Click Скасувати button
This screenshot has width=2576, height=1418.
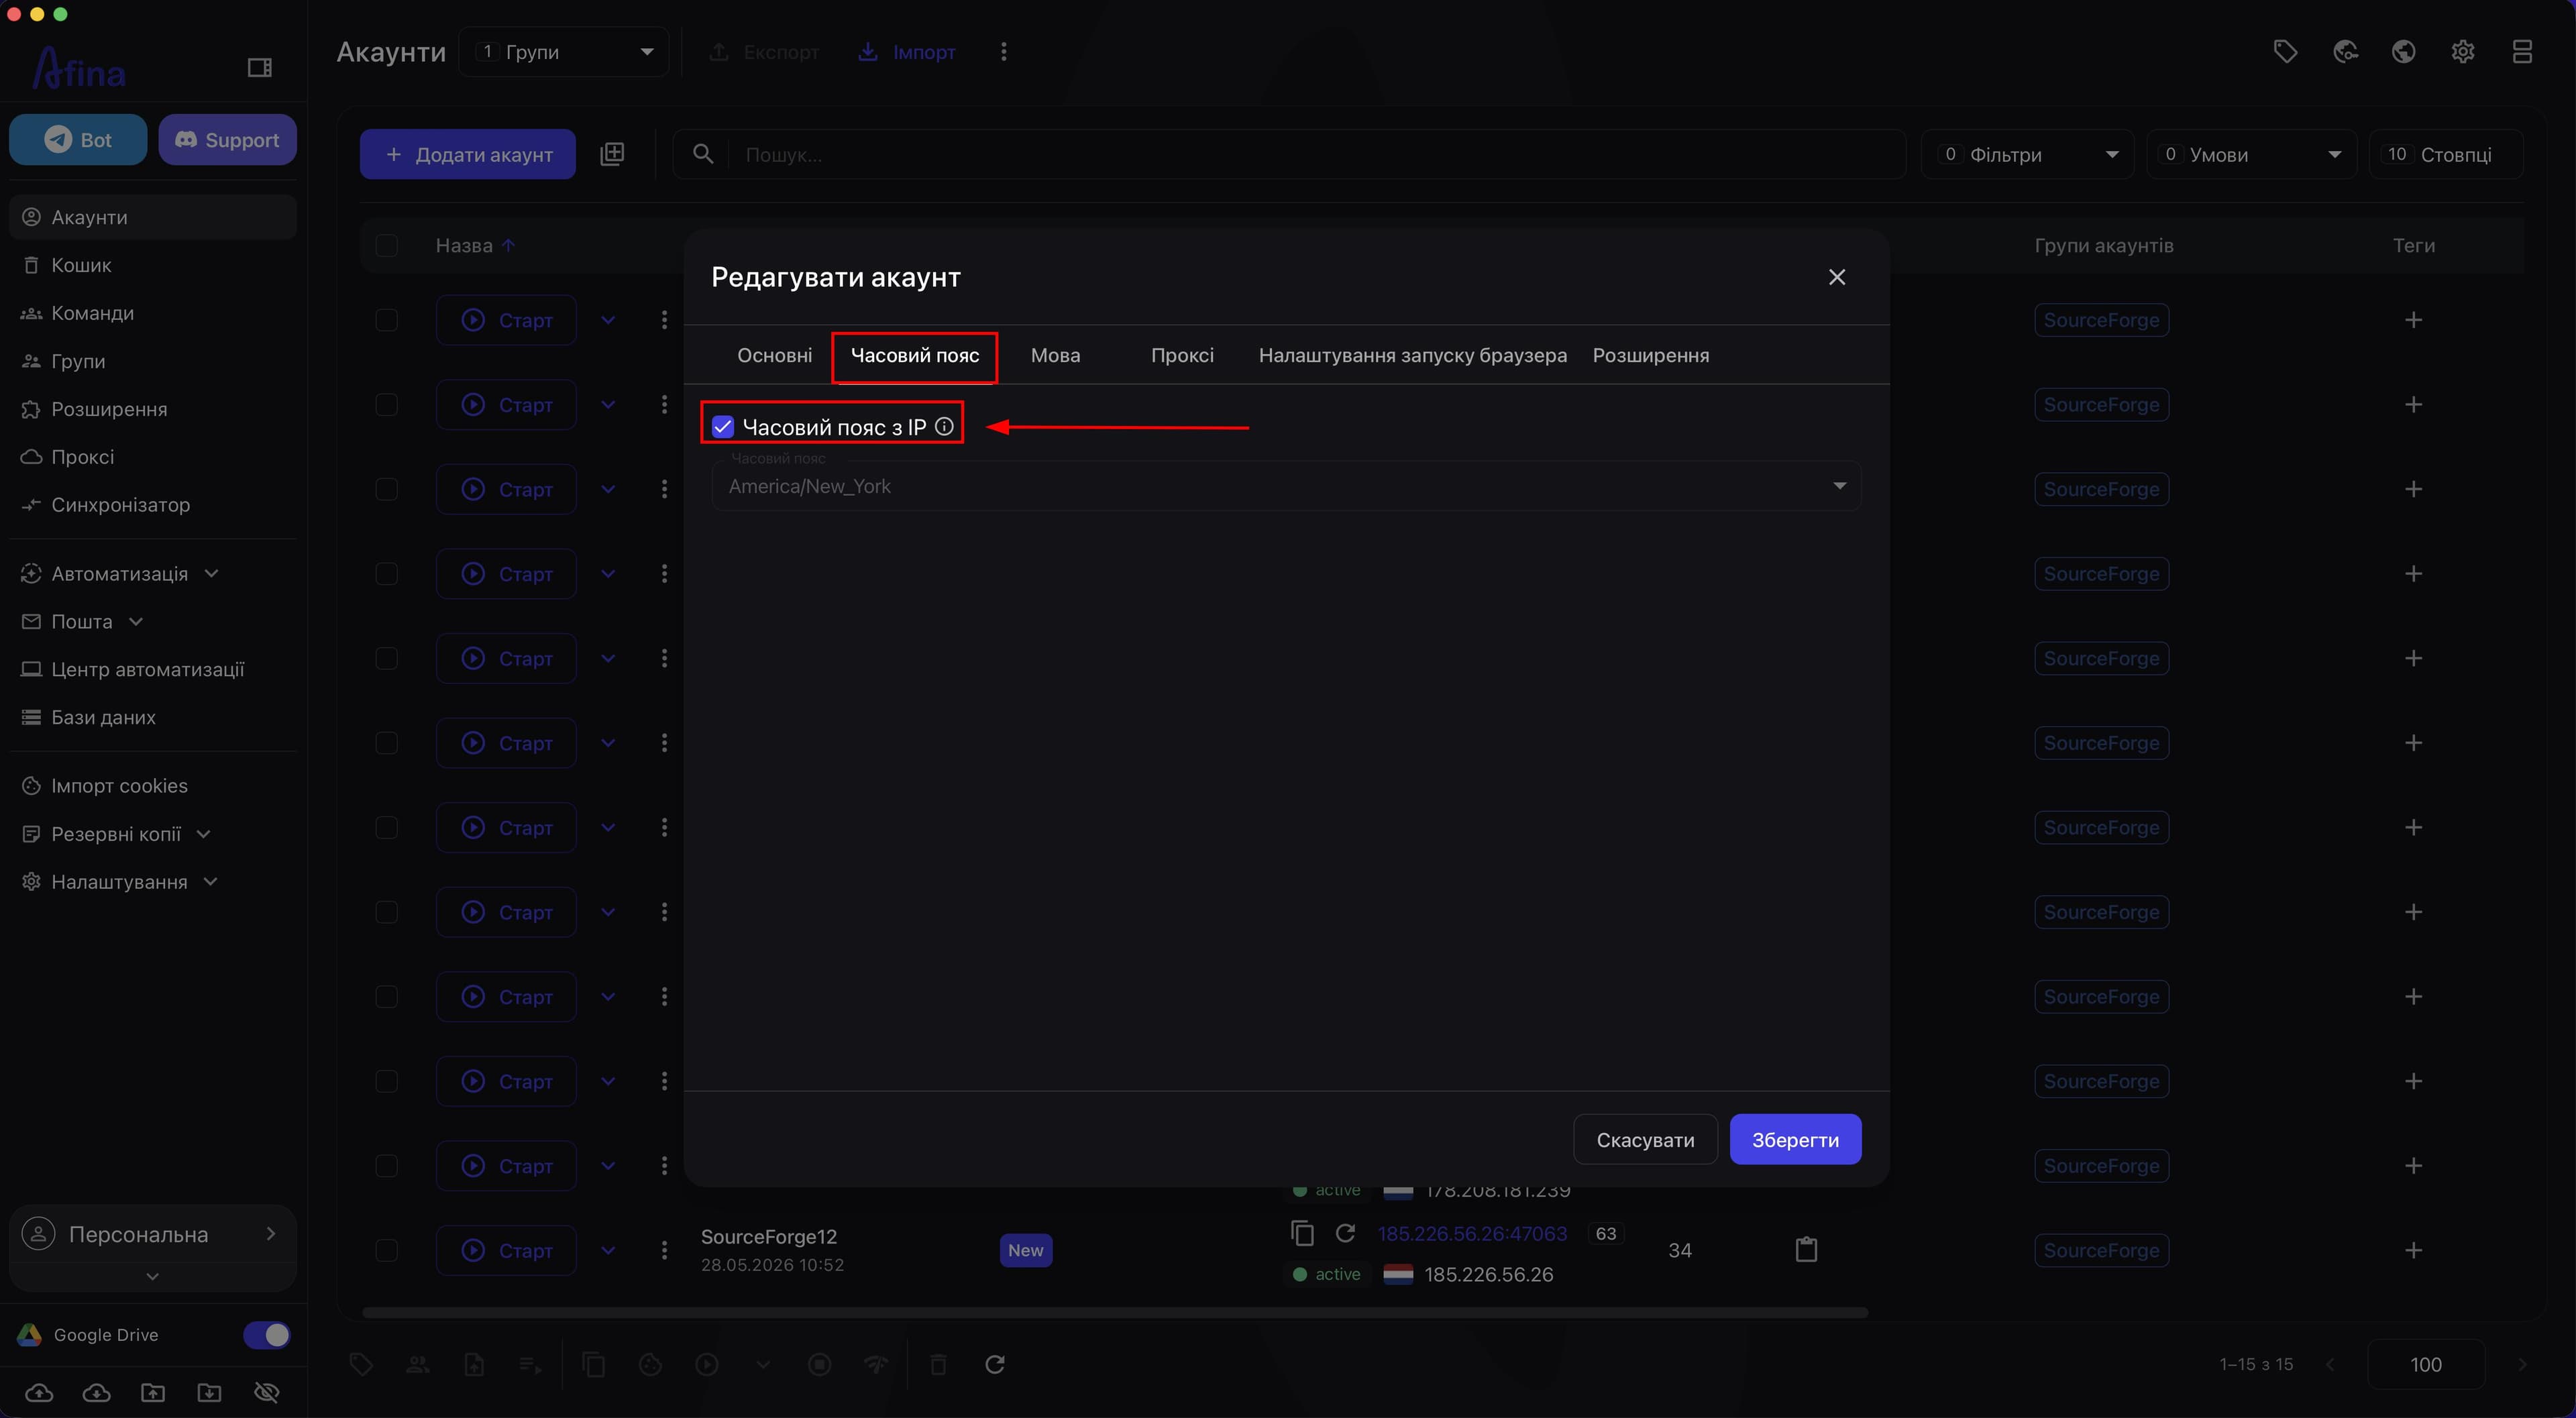pos(1645,1140)
